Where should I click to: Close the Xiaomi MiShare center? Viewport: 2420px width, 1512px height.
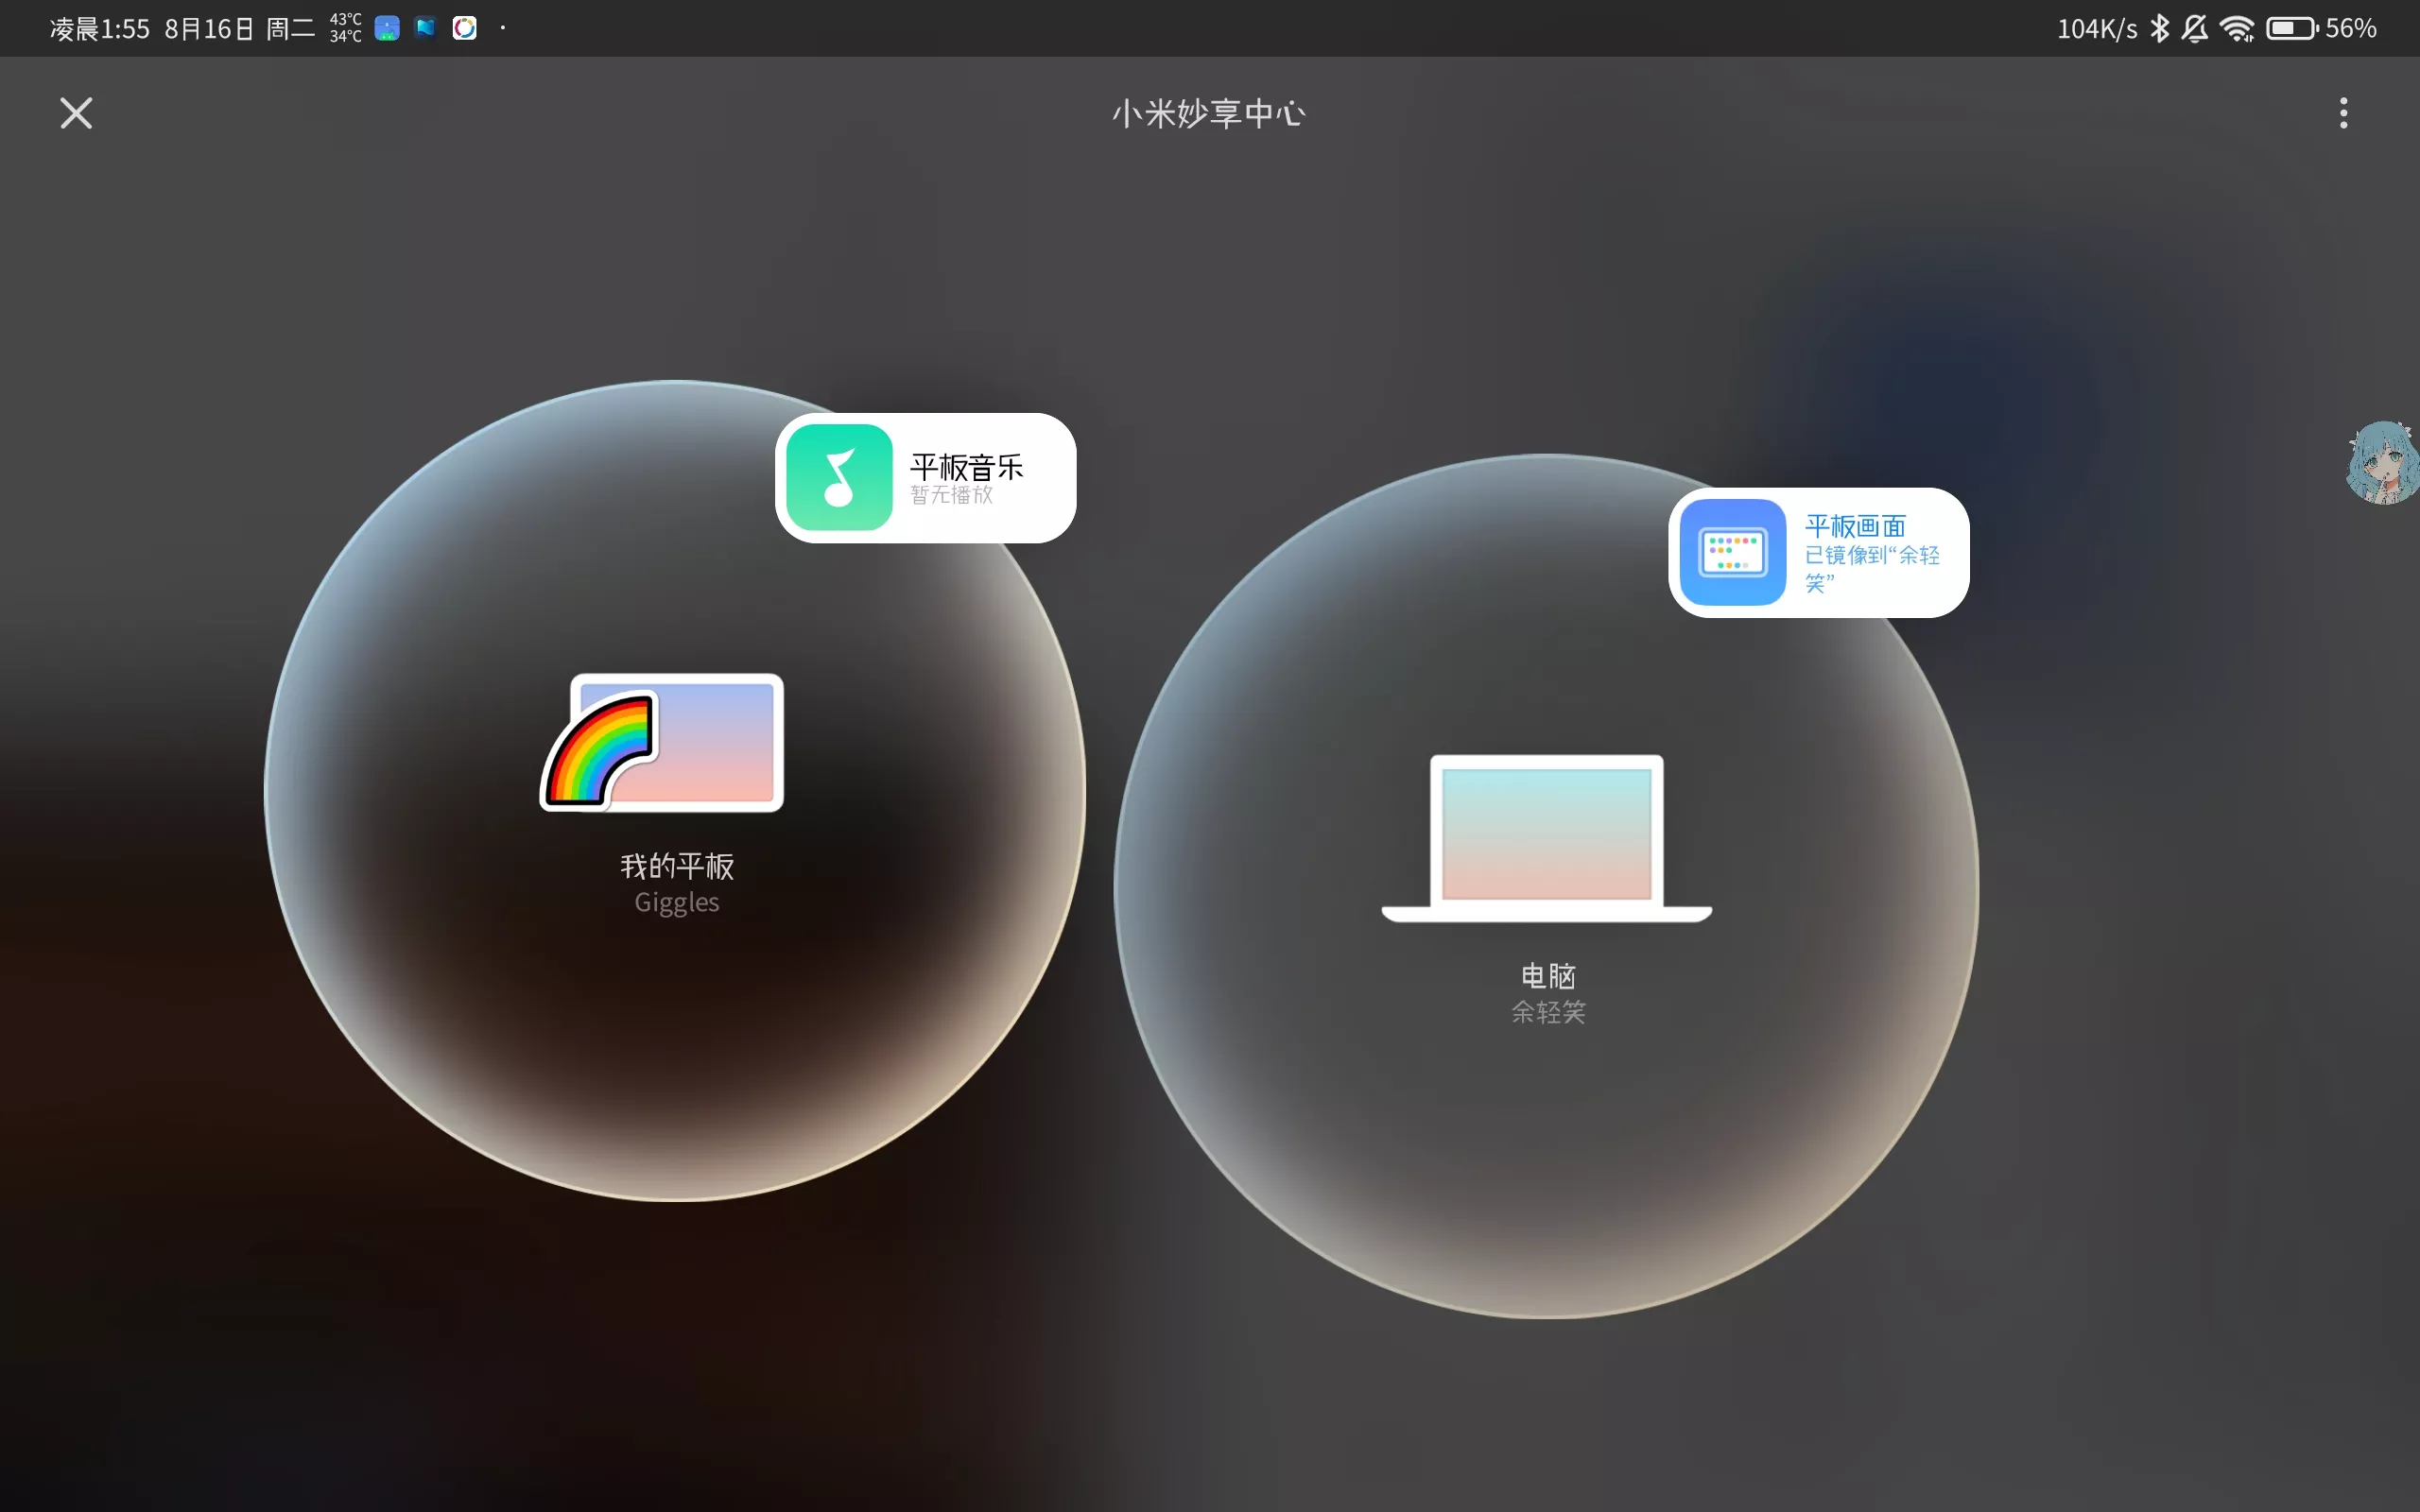coord(76,113)
